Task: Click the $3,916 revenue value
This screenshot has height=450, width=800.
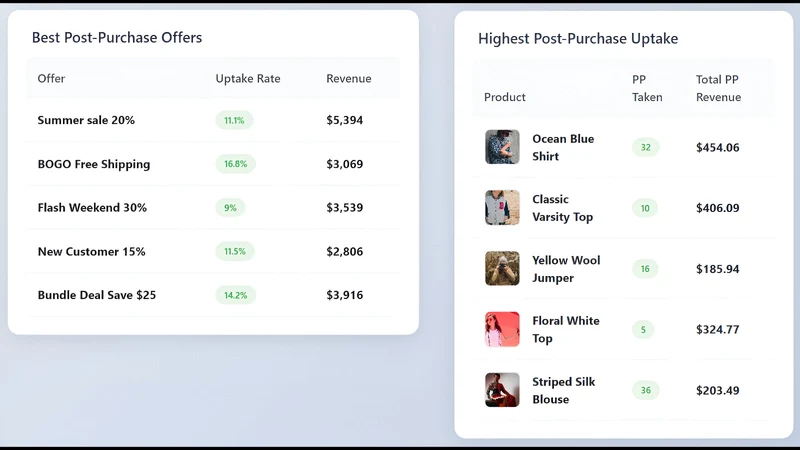Action: pos(345,295)
